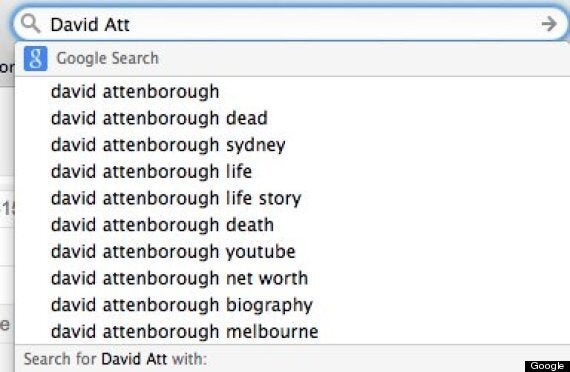Select the Google Search provider row

tap(292, 59)
